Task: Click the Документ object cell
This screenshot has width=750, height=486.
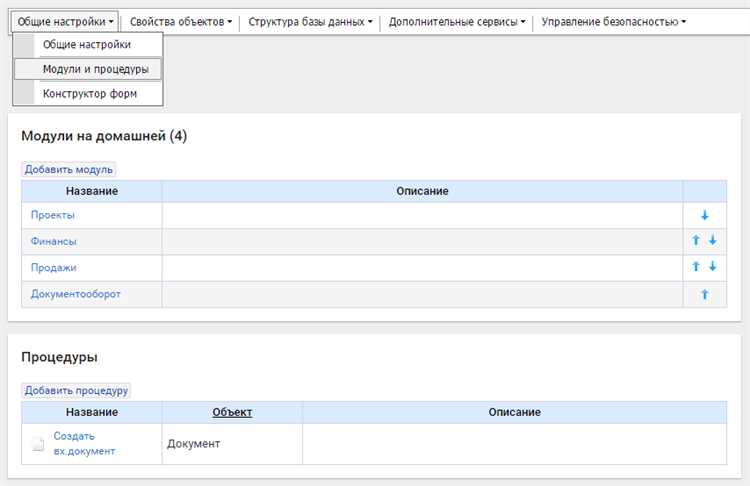Action: coord(232,443)
